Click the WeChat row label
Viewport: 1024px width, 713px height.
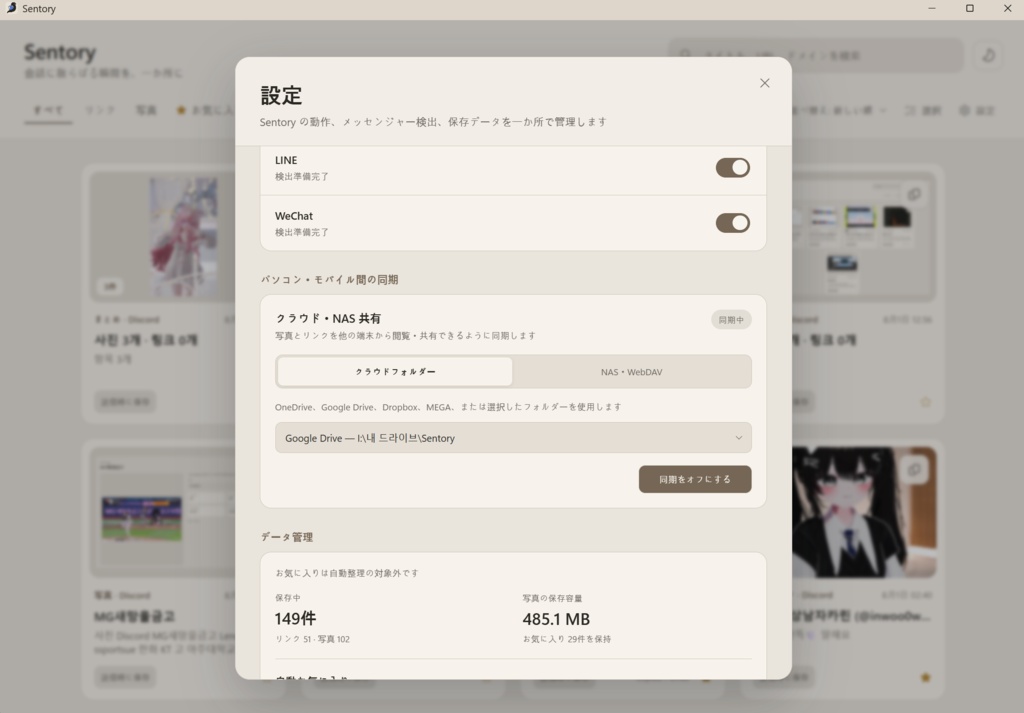tap(294, 215)
